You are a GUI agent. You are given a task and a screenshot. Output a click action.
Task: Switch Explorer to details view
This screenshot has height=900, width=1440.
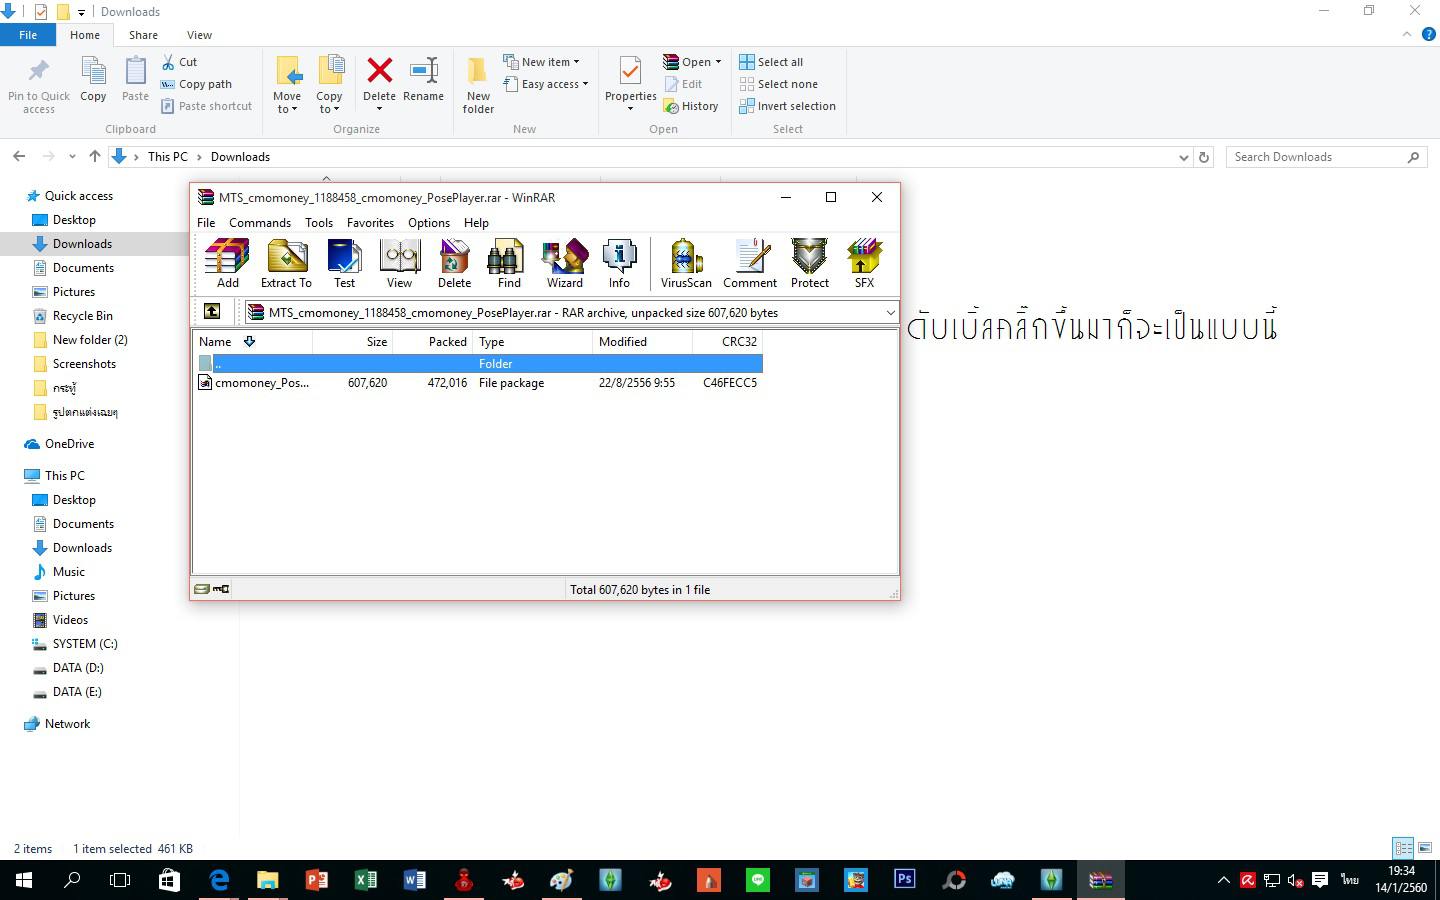[x=1403, y=848]
